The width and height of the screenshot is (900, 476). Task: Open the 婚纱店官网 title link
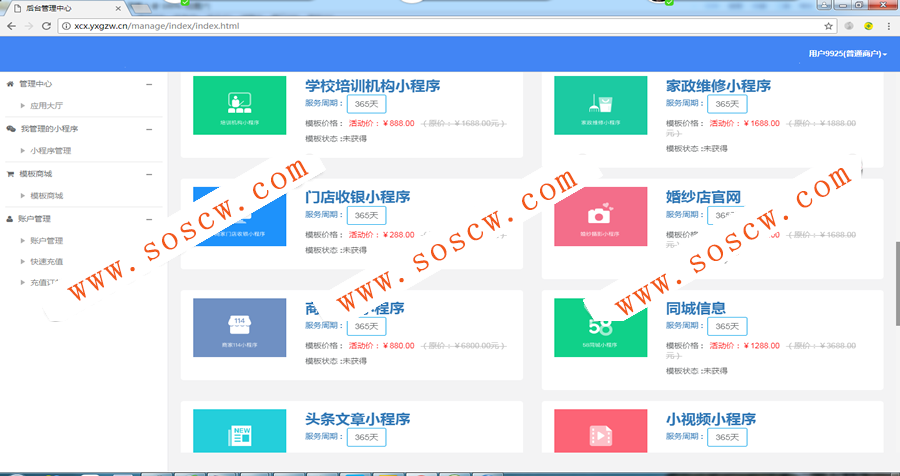point(703,197)
